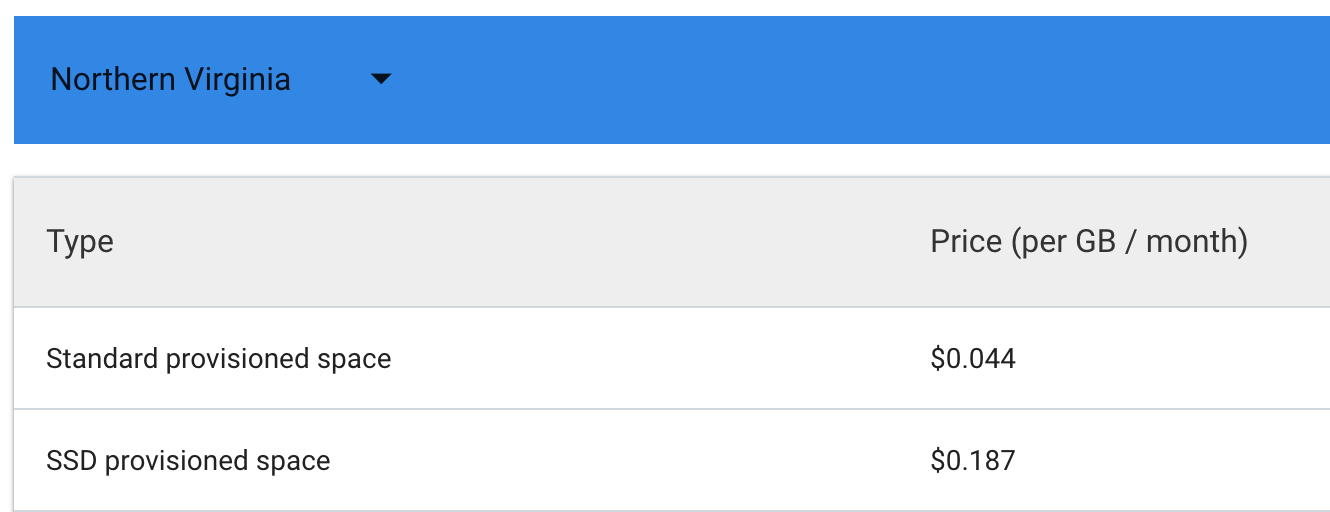Select the SSD provisioned space label
Image resolution: width=1330 pixels, height=512 pixels.
pyautogui.click(x=188, y=461)
